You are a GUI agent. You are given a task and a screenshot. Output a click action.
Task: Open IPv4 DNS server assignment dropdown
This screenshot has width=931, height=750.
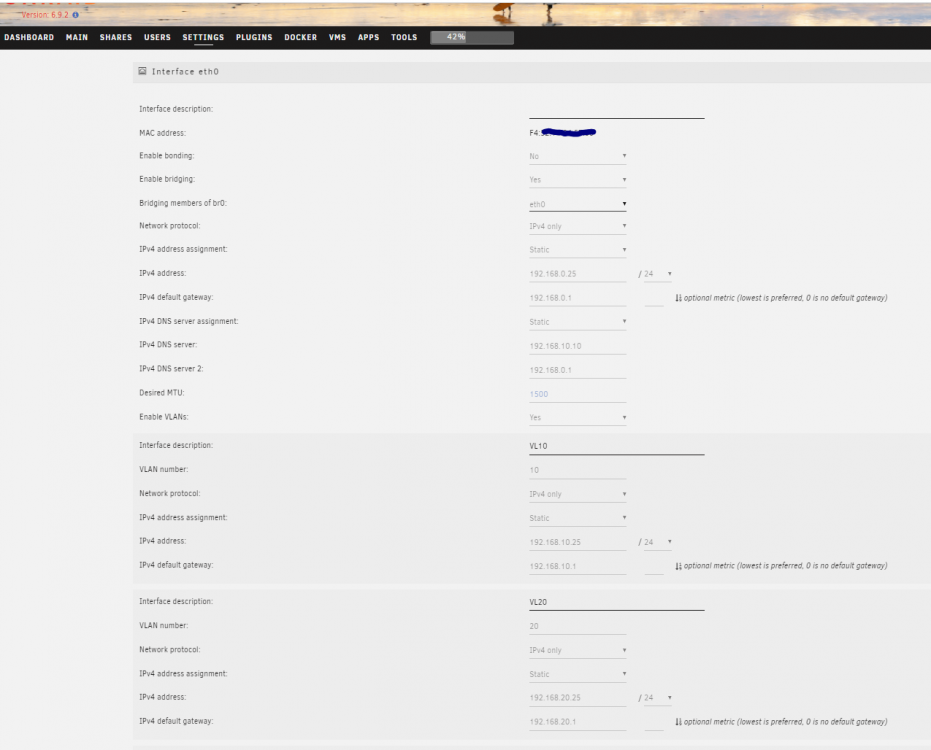pos(578,322)
